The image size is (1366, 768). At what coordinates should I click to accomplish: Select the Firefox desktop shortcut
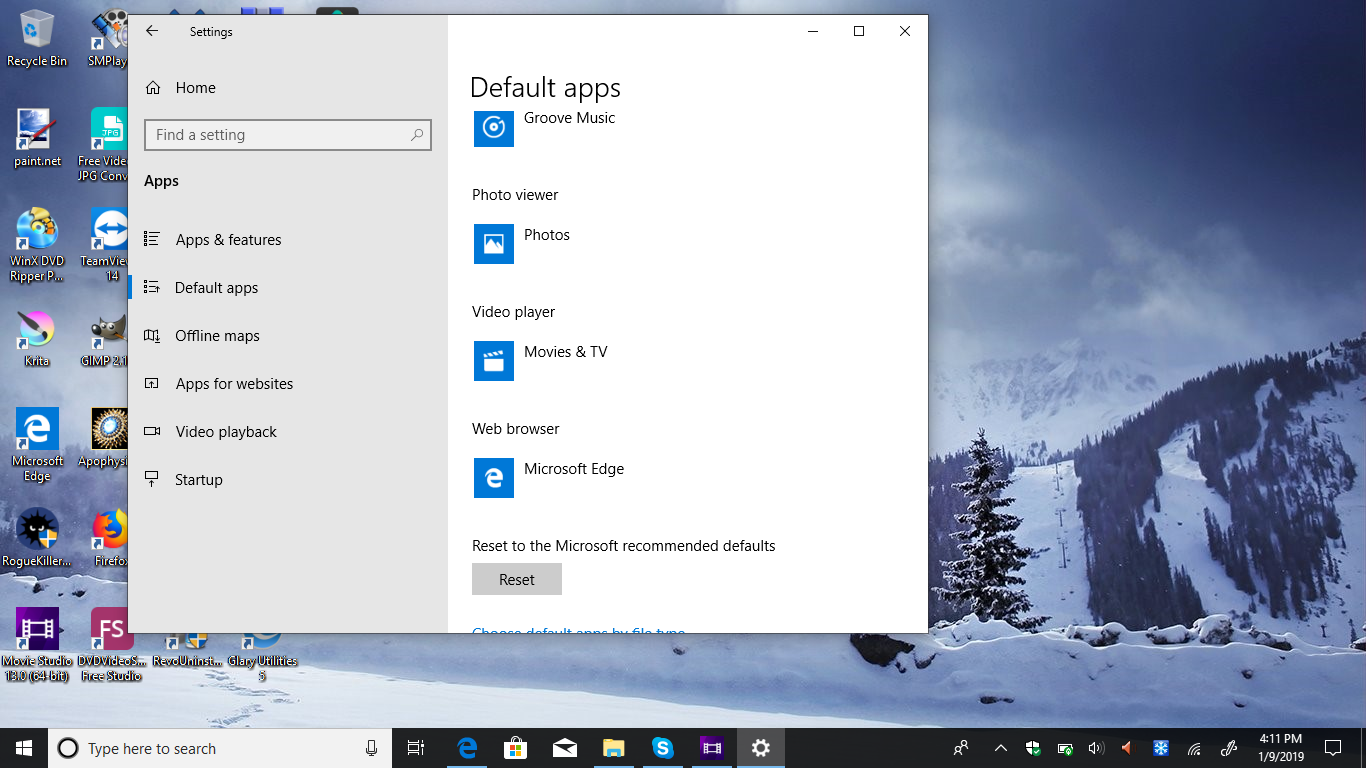(110, 538)
